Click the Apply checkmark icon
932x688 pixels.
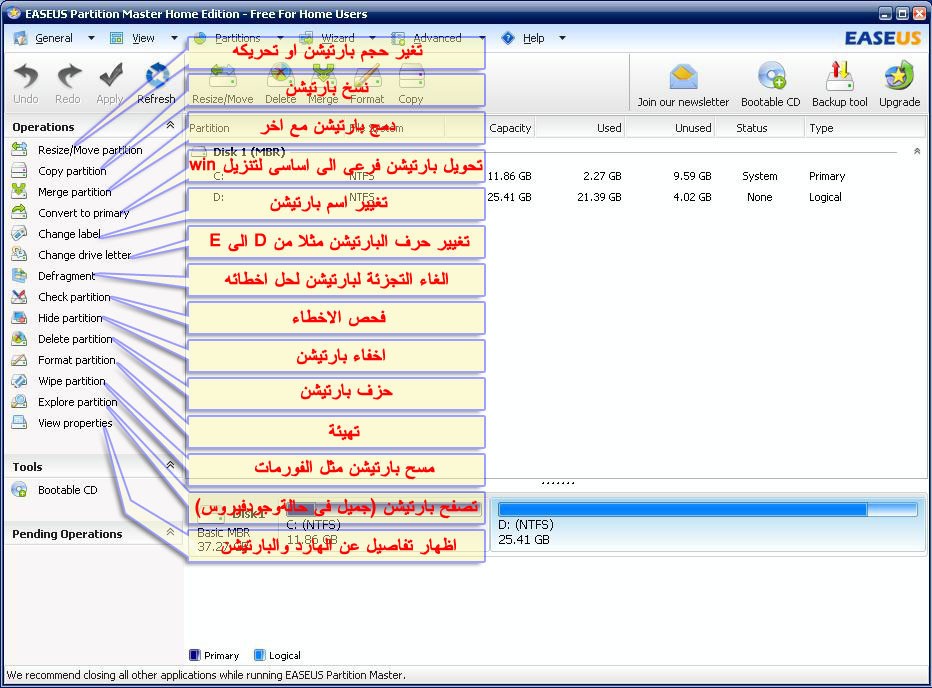click(110, 78)
